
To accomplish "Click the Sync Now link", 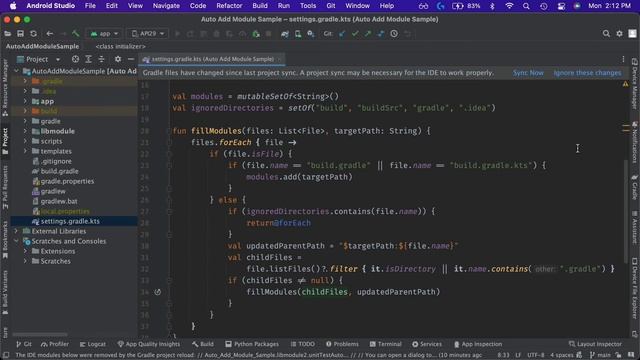I will (528, 73).
